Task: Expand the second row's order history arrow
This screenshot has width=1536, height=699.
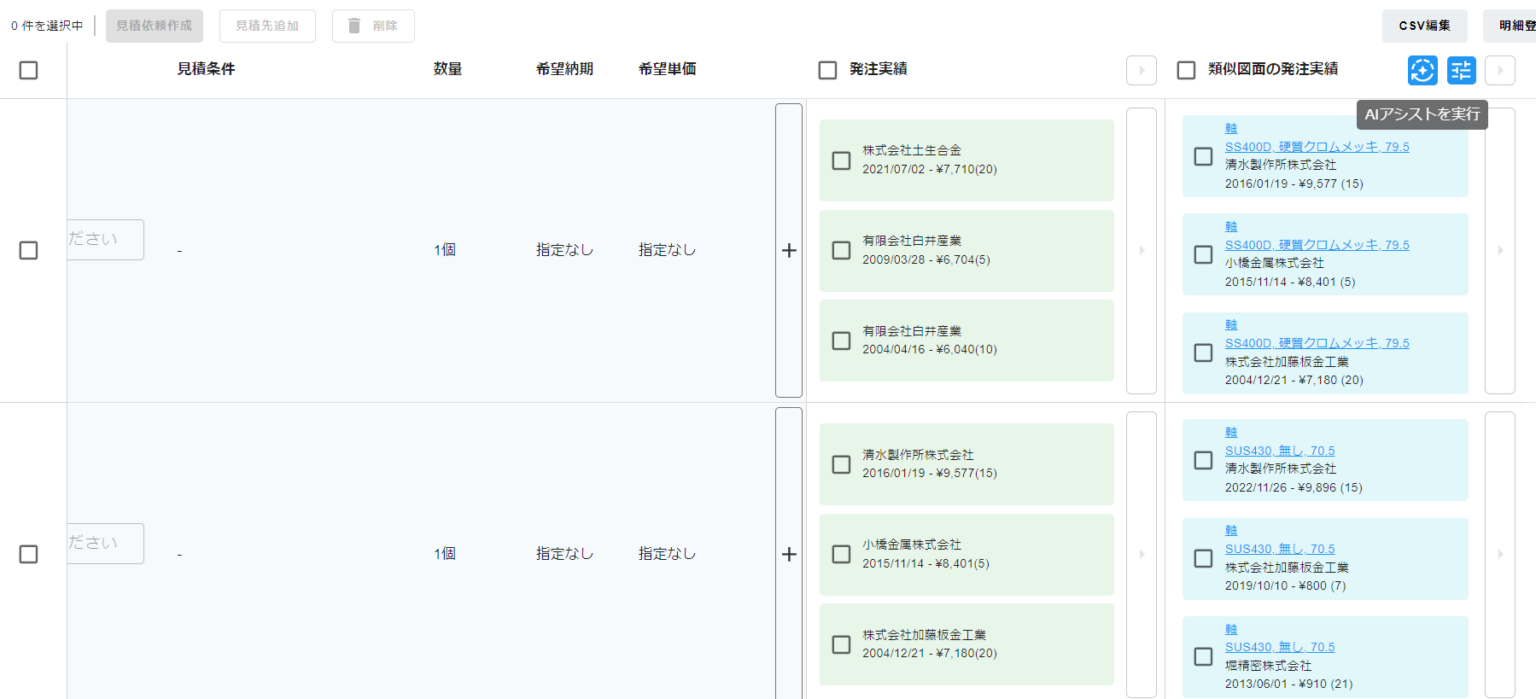Action: (x=1141, y=554)
